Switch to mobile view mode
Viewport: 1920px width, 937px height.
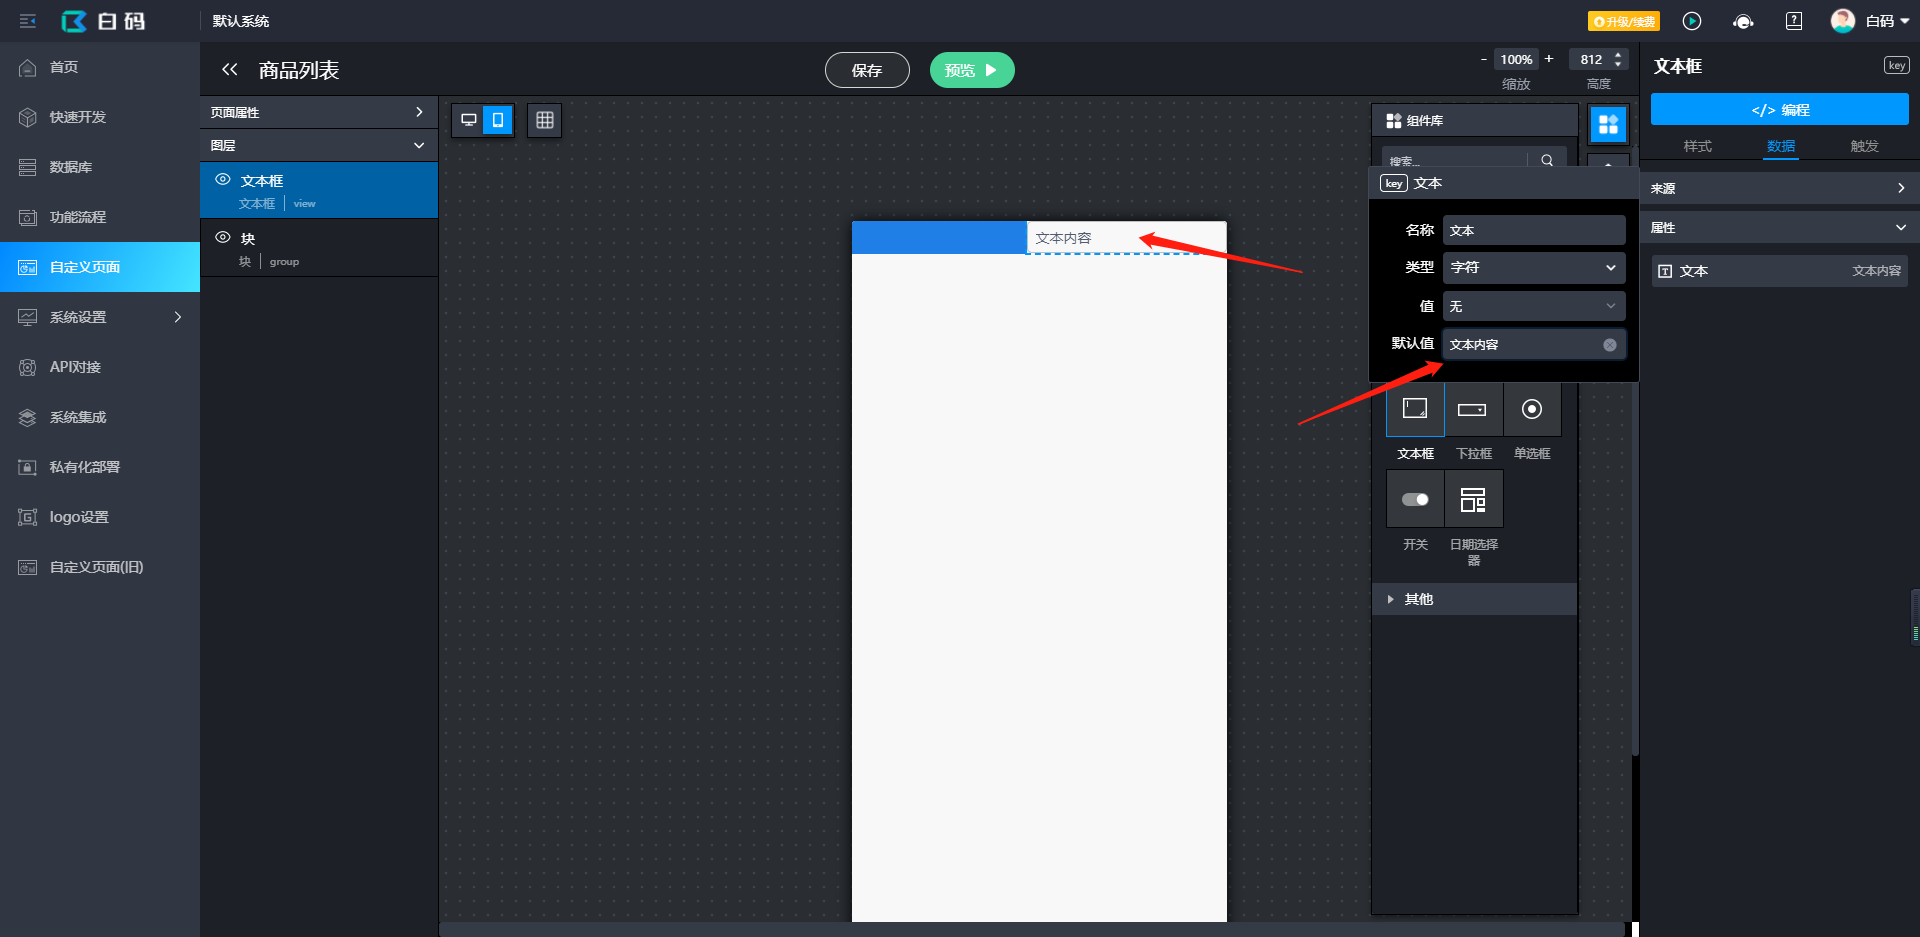coord(498,120)
